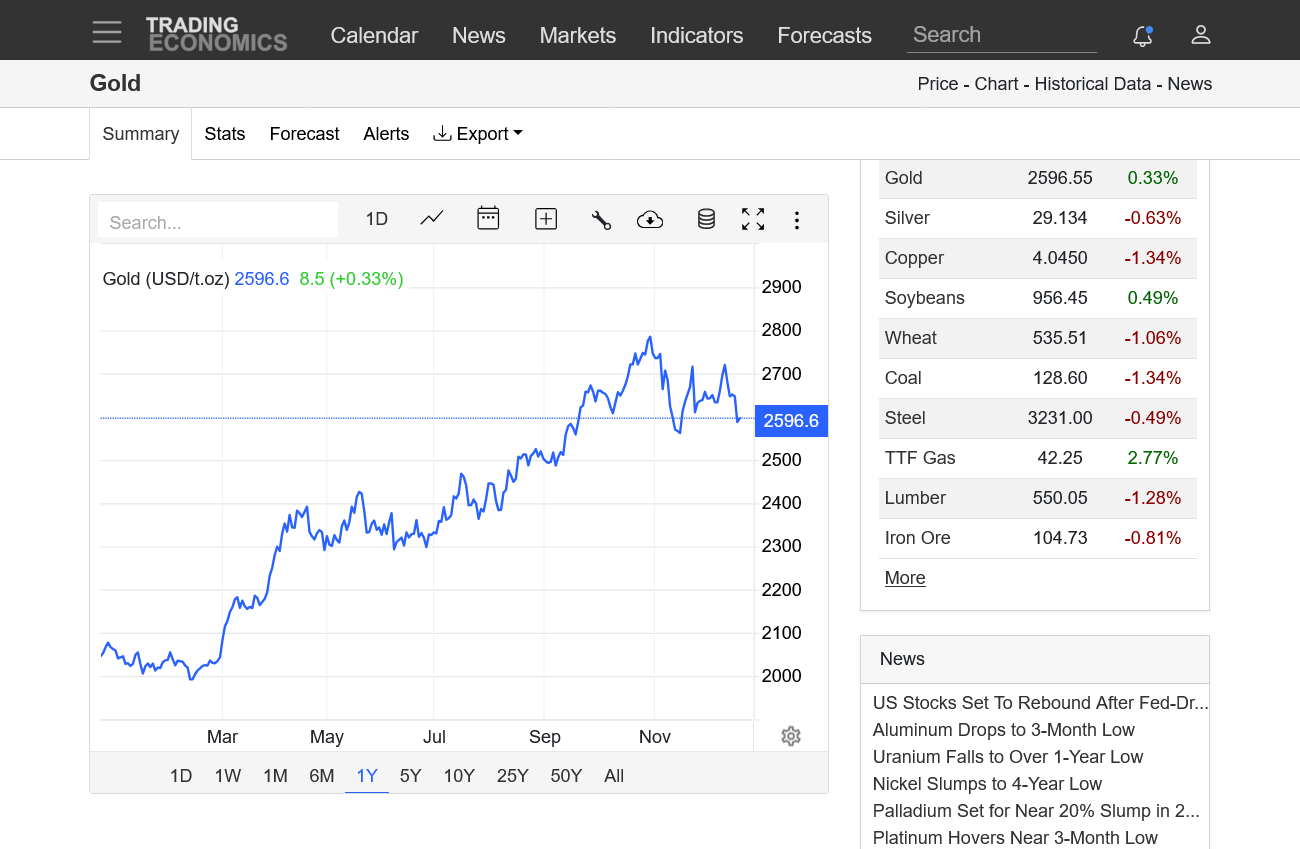Open the hamburger navigation menu
Image resolution: width=1300 pixels, height=849 pixels.
tap(107, 32)
